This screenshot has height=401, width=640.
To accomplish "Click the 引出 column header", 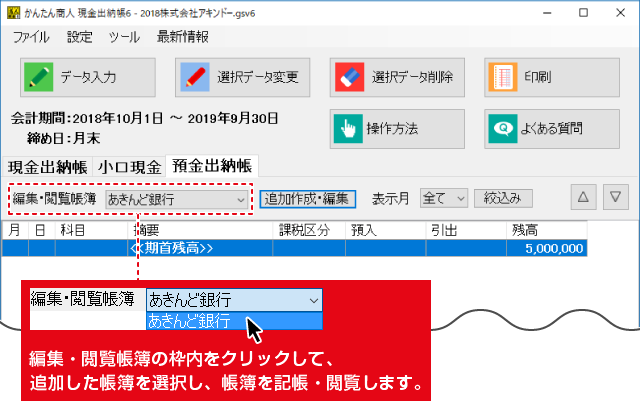I will click(466, 230).
